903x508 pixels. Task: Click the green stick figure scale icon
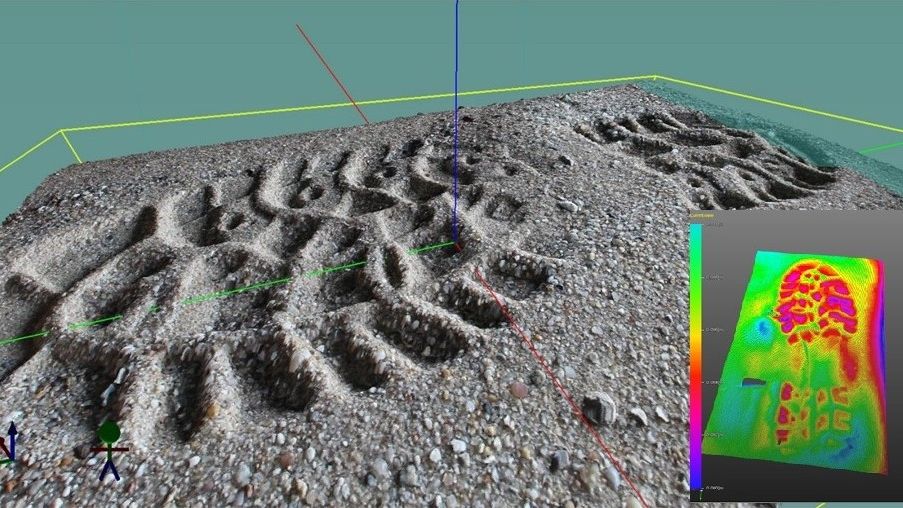(108, 446)
